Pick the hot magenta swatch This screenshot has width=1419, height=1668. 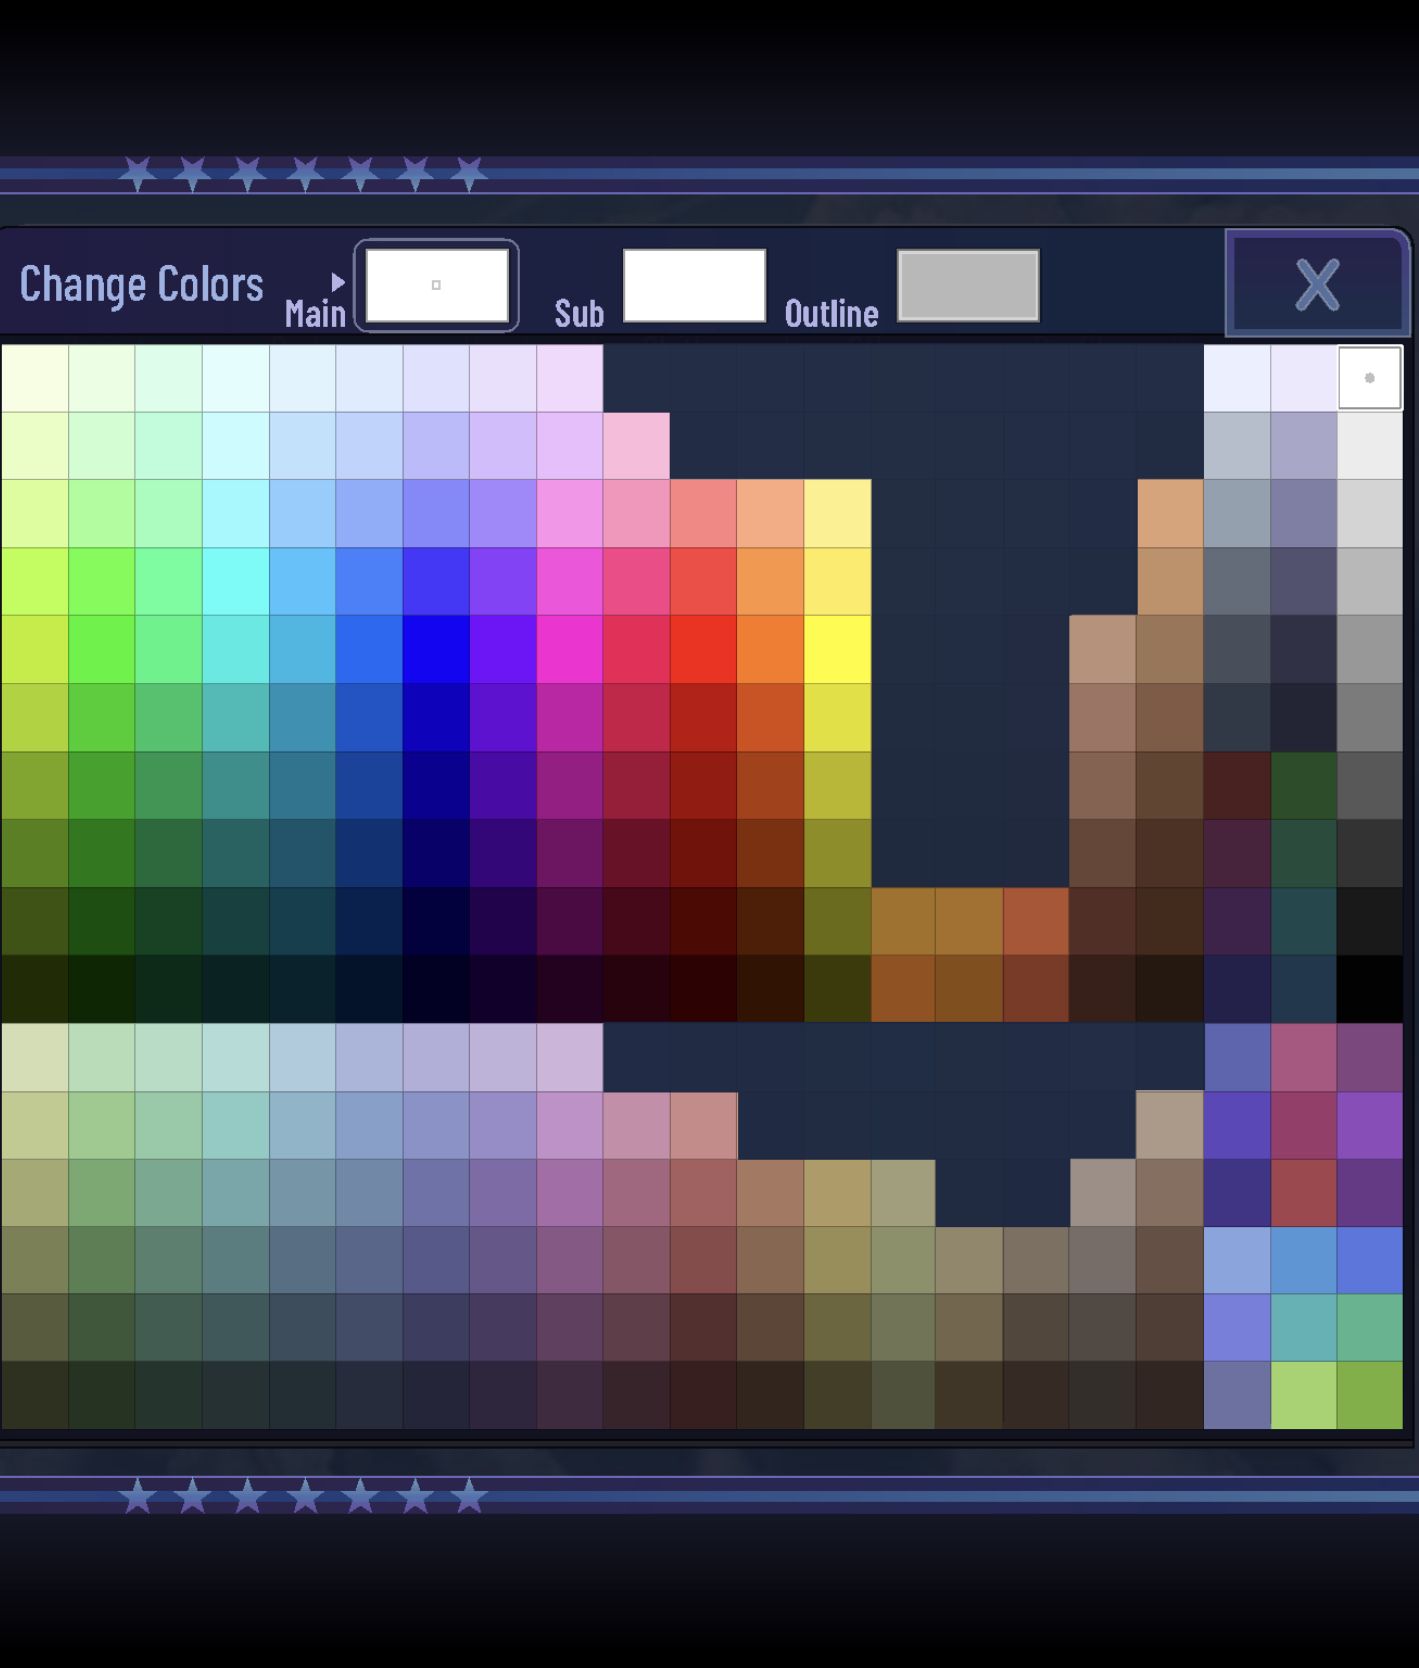[570, 649]
